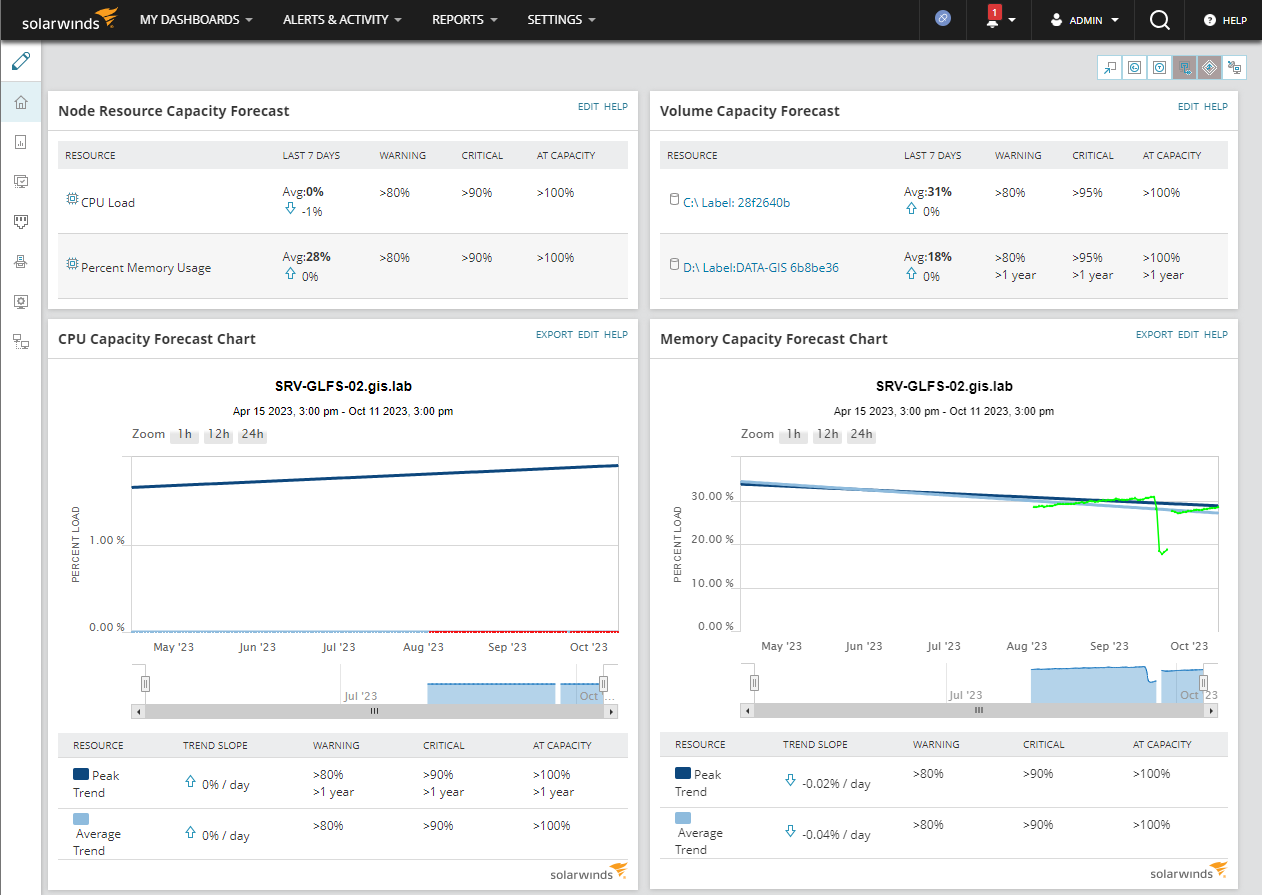Click the help question mark icon
This screenshot has width=1262, height=895.
(1210, 20)
